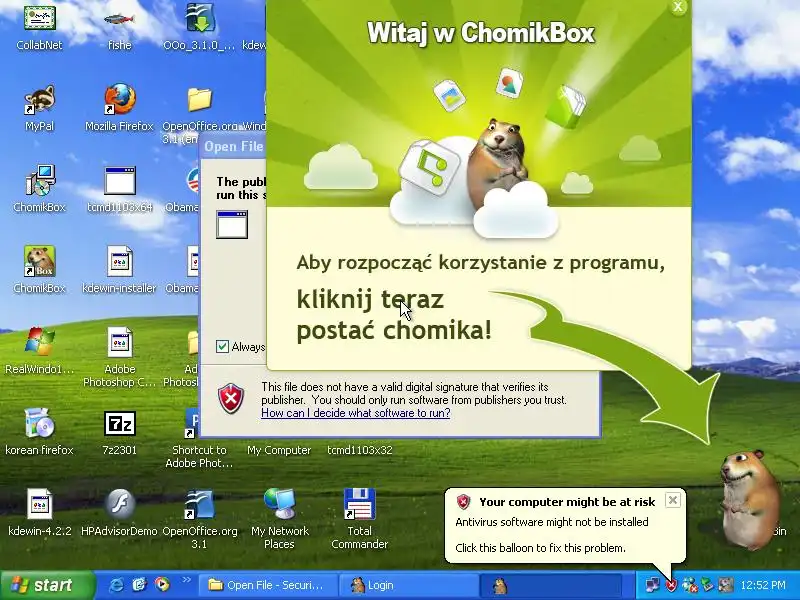Viewport: 800px width, 600px height.
Task: Open the Start menu
Action: click(47, 585)
